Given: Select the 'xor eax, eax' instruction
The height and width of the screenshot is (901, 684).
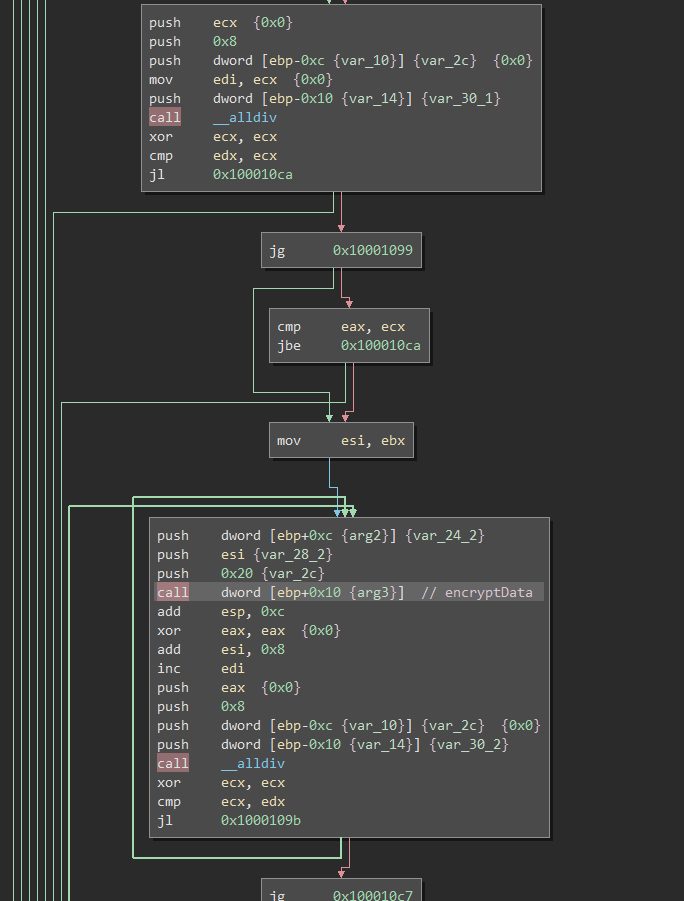Looking at the screenshot, I should click(x=249, y=630).
